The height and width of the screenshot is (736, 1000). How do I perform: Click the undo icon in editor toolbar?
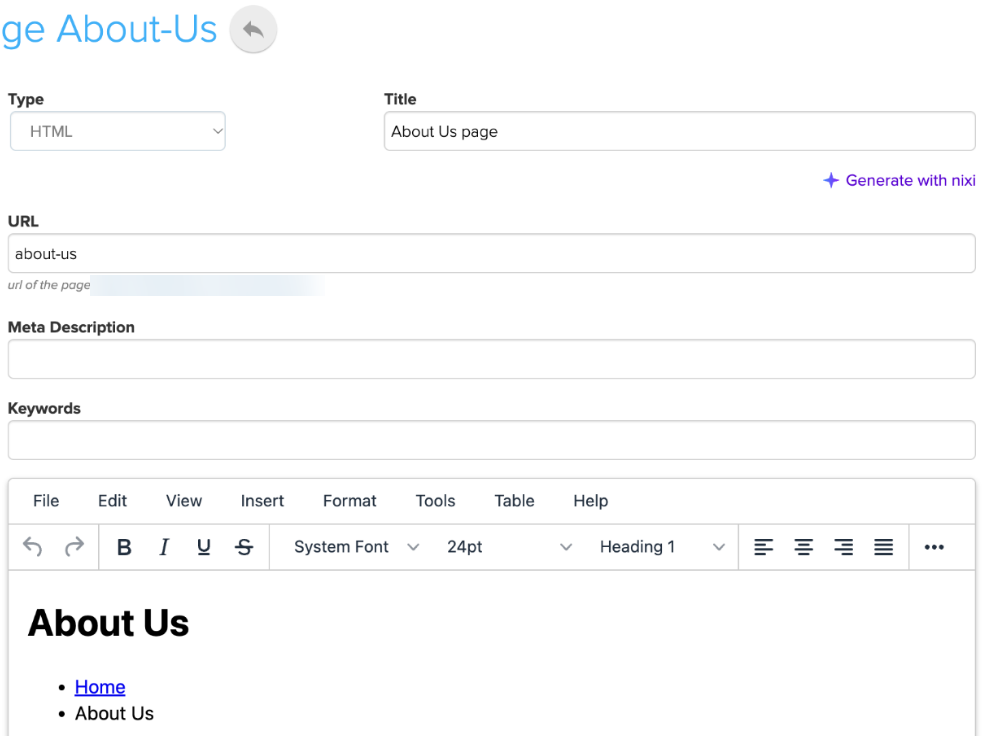click(33, 547)
